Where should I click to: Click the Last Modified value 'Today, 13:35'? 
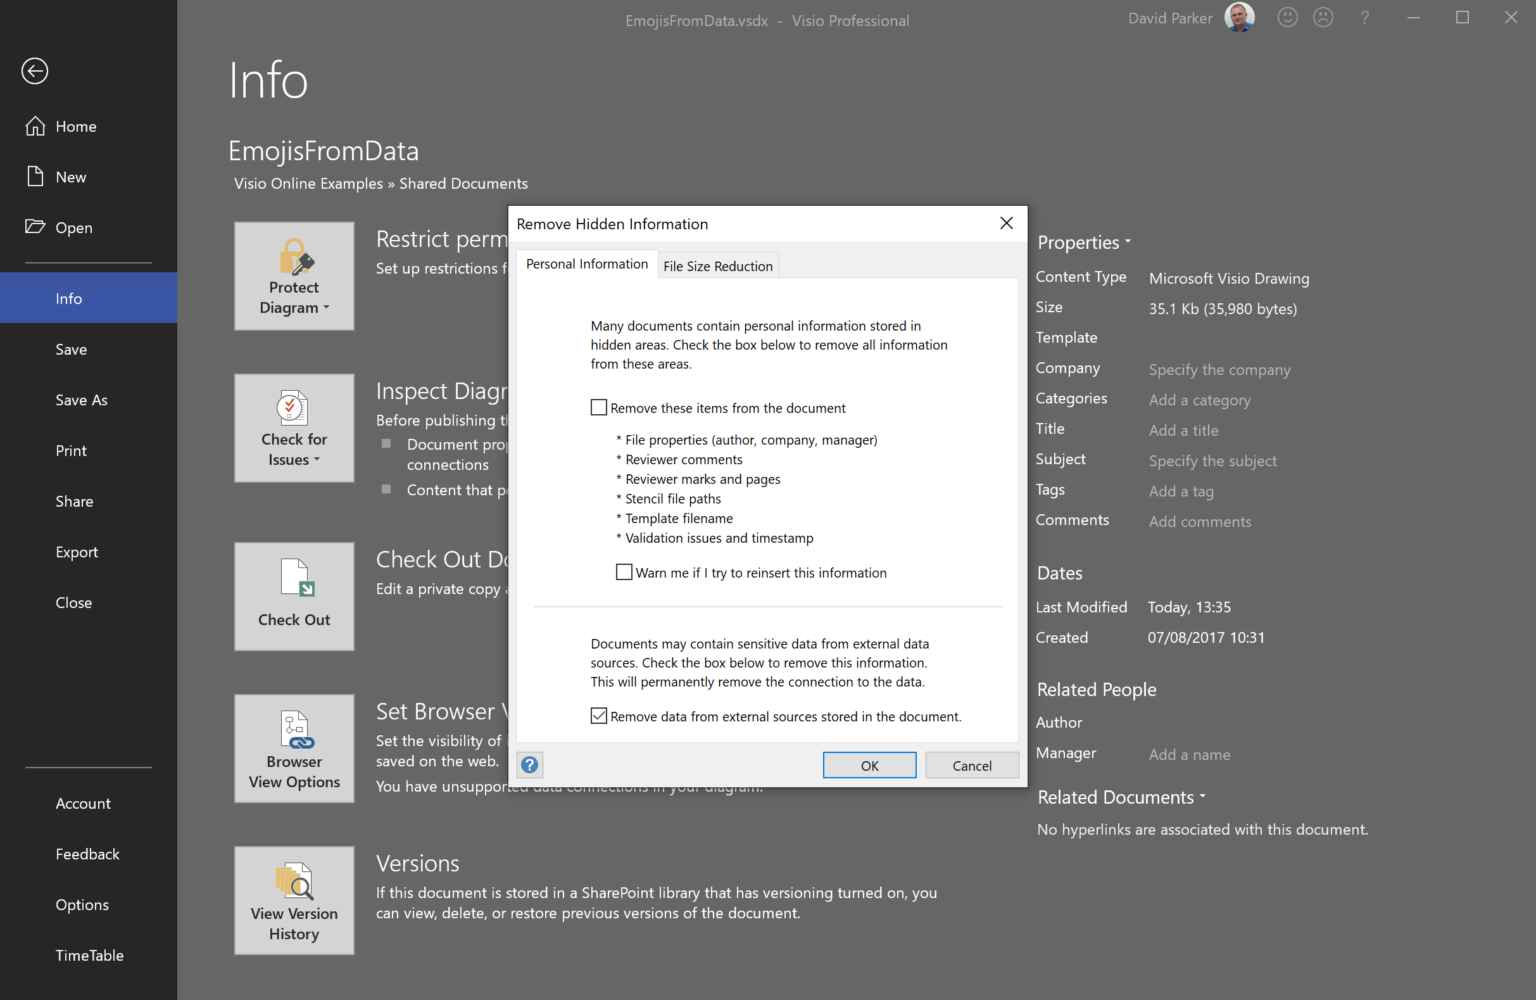click(1189, 608)
